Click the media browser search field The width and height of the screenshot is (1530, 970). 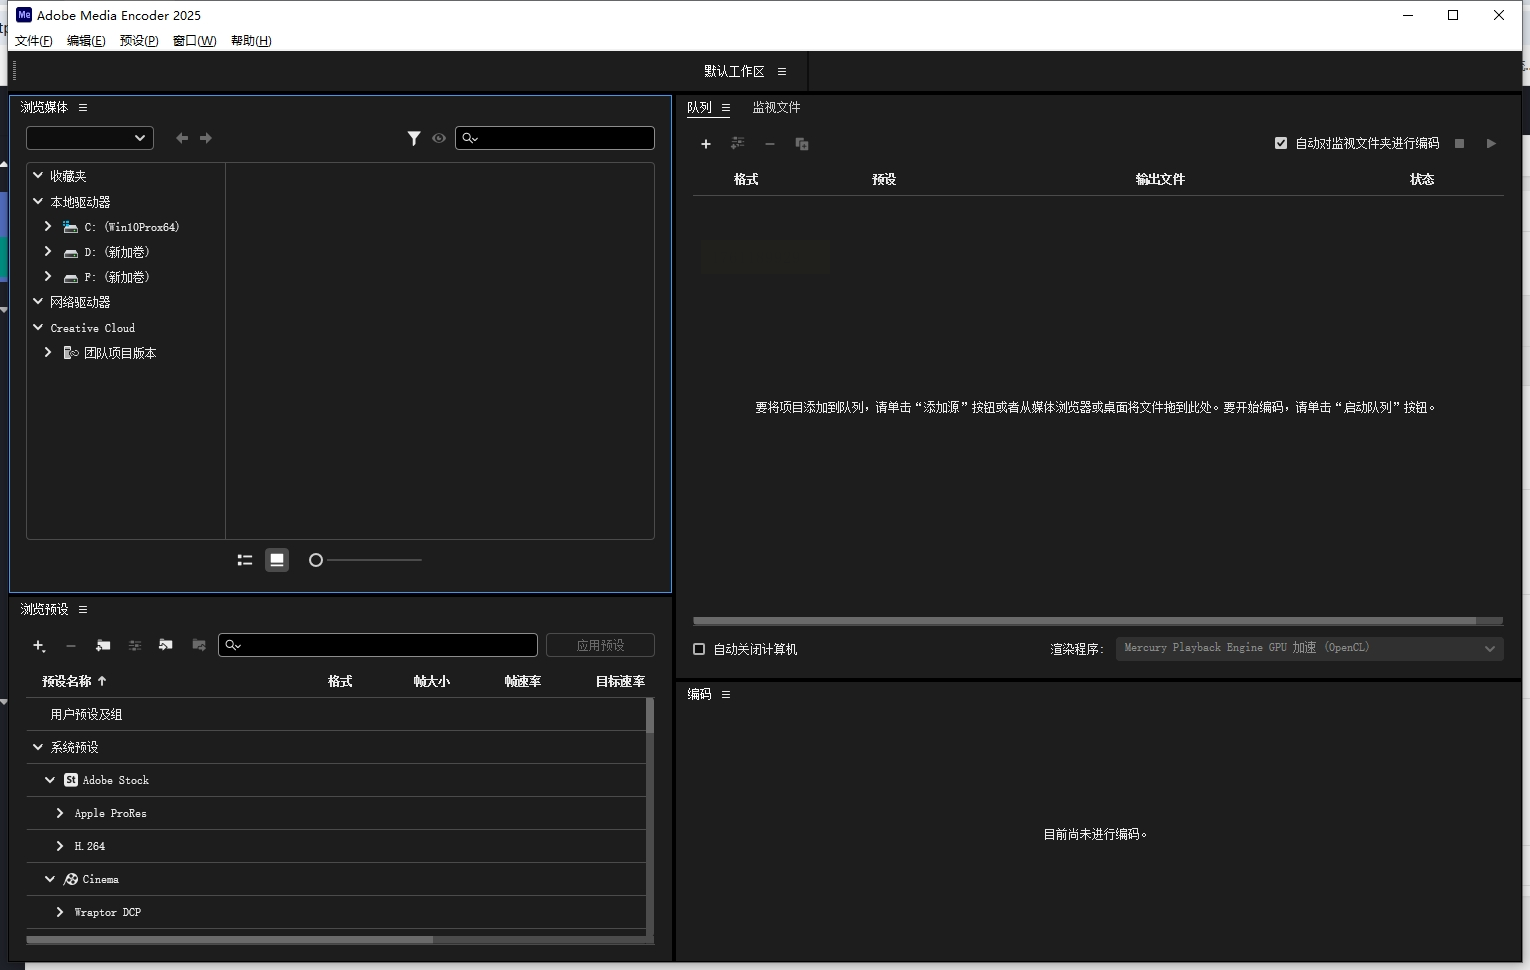pos(555,138)
